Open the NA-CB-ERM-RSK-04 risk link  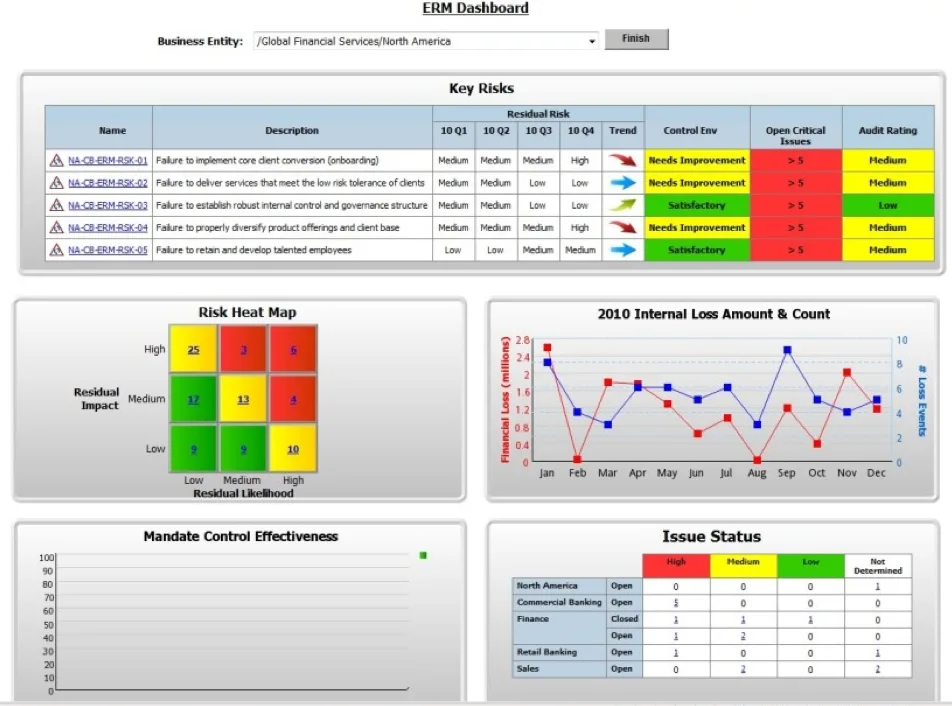[107, 228]
